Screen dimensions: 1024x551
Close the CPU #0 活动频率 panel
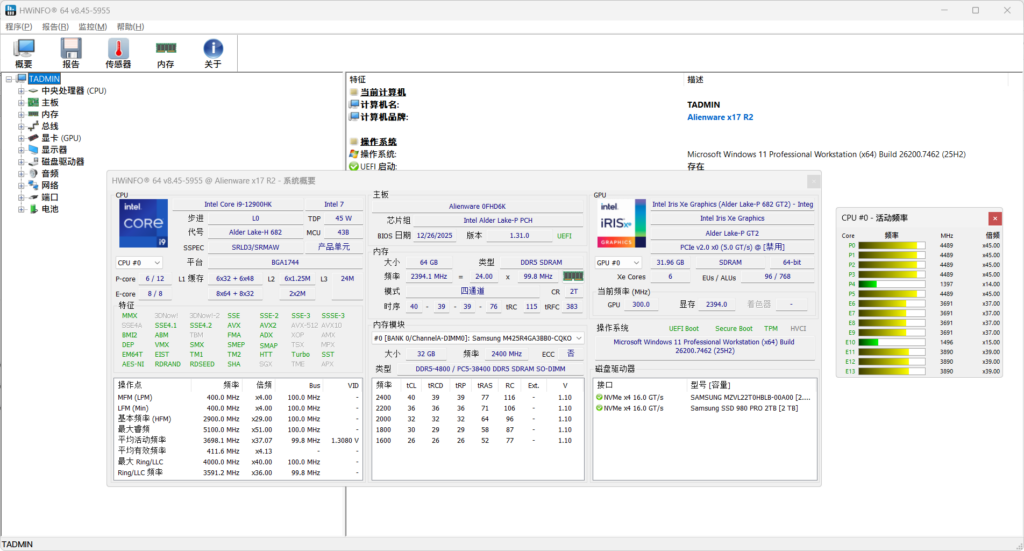995,218
